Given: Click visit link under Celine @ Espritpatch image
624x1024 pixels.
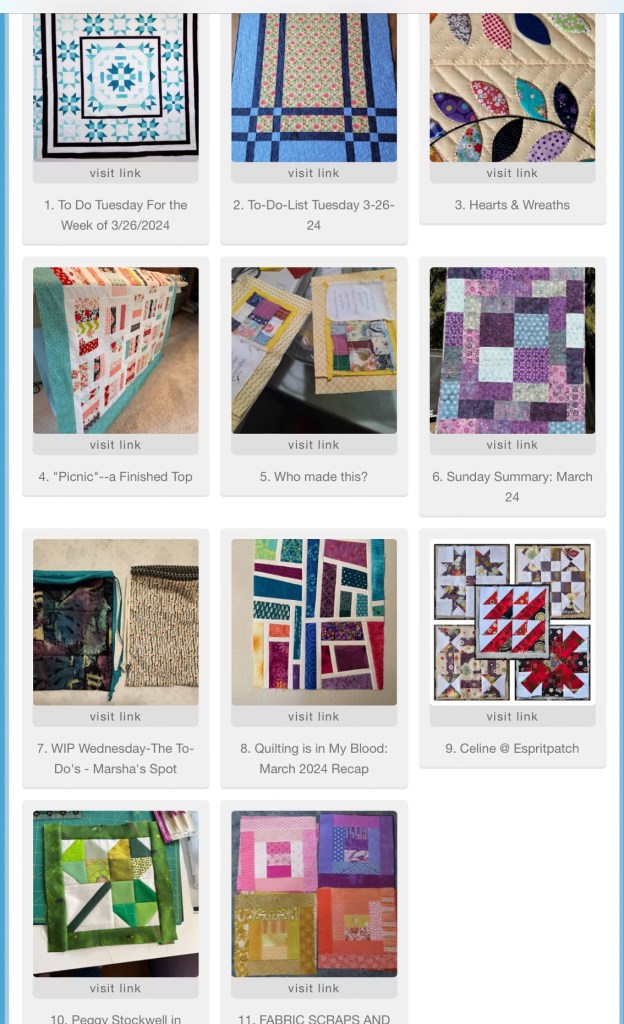Looking at the screenshot, I should tap(512, 716).
